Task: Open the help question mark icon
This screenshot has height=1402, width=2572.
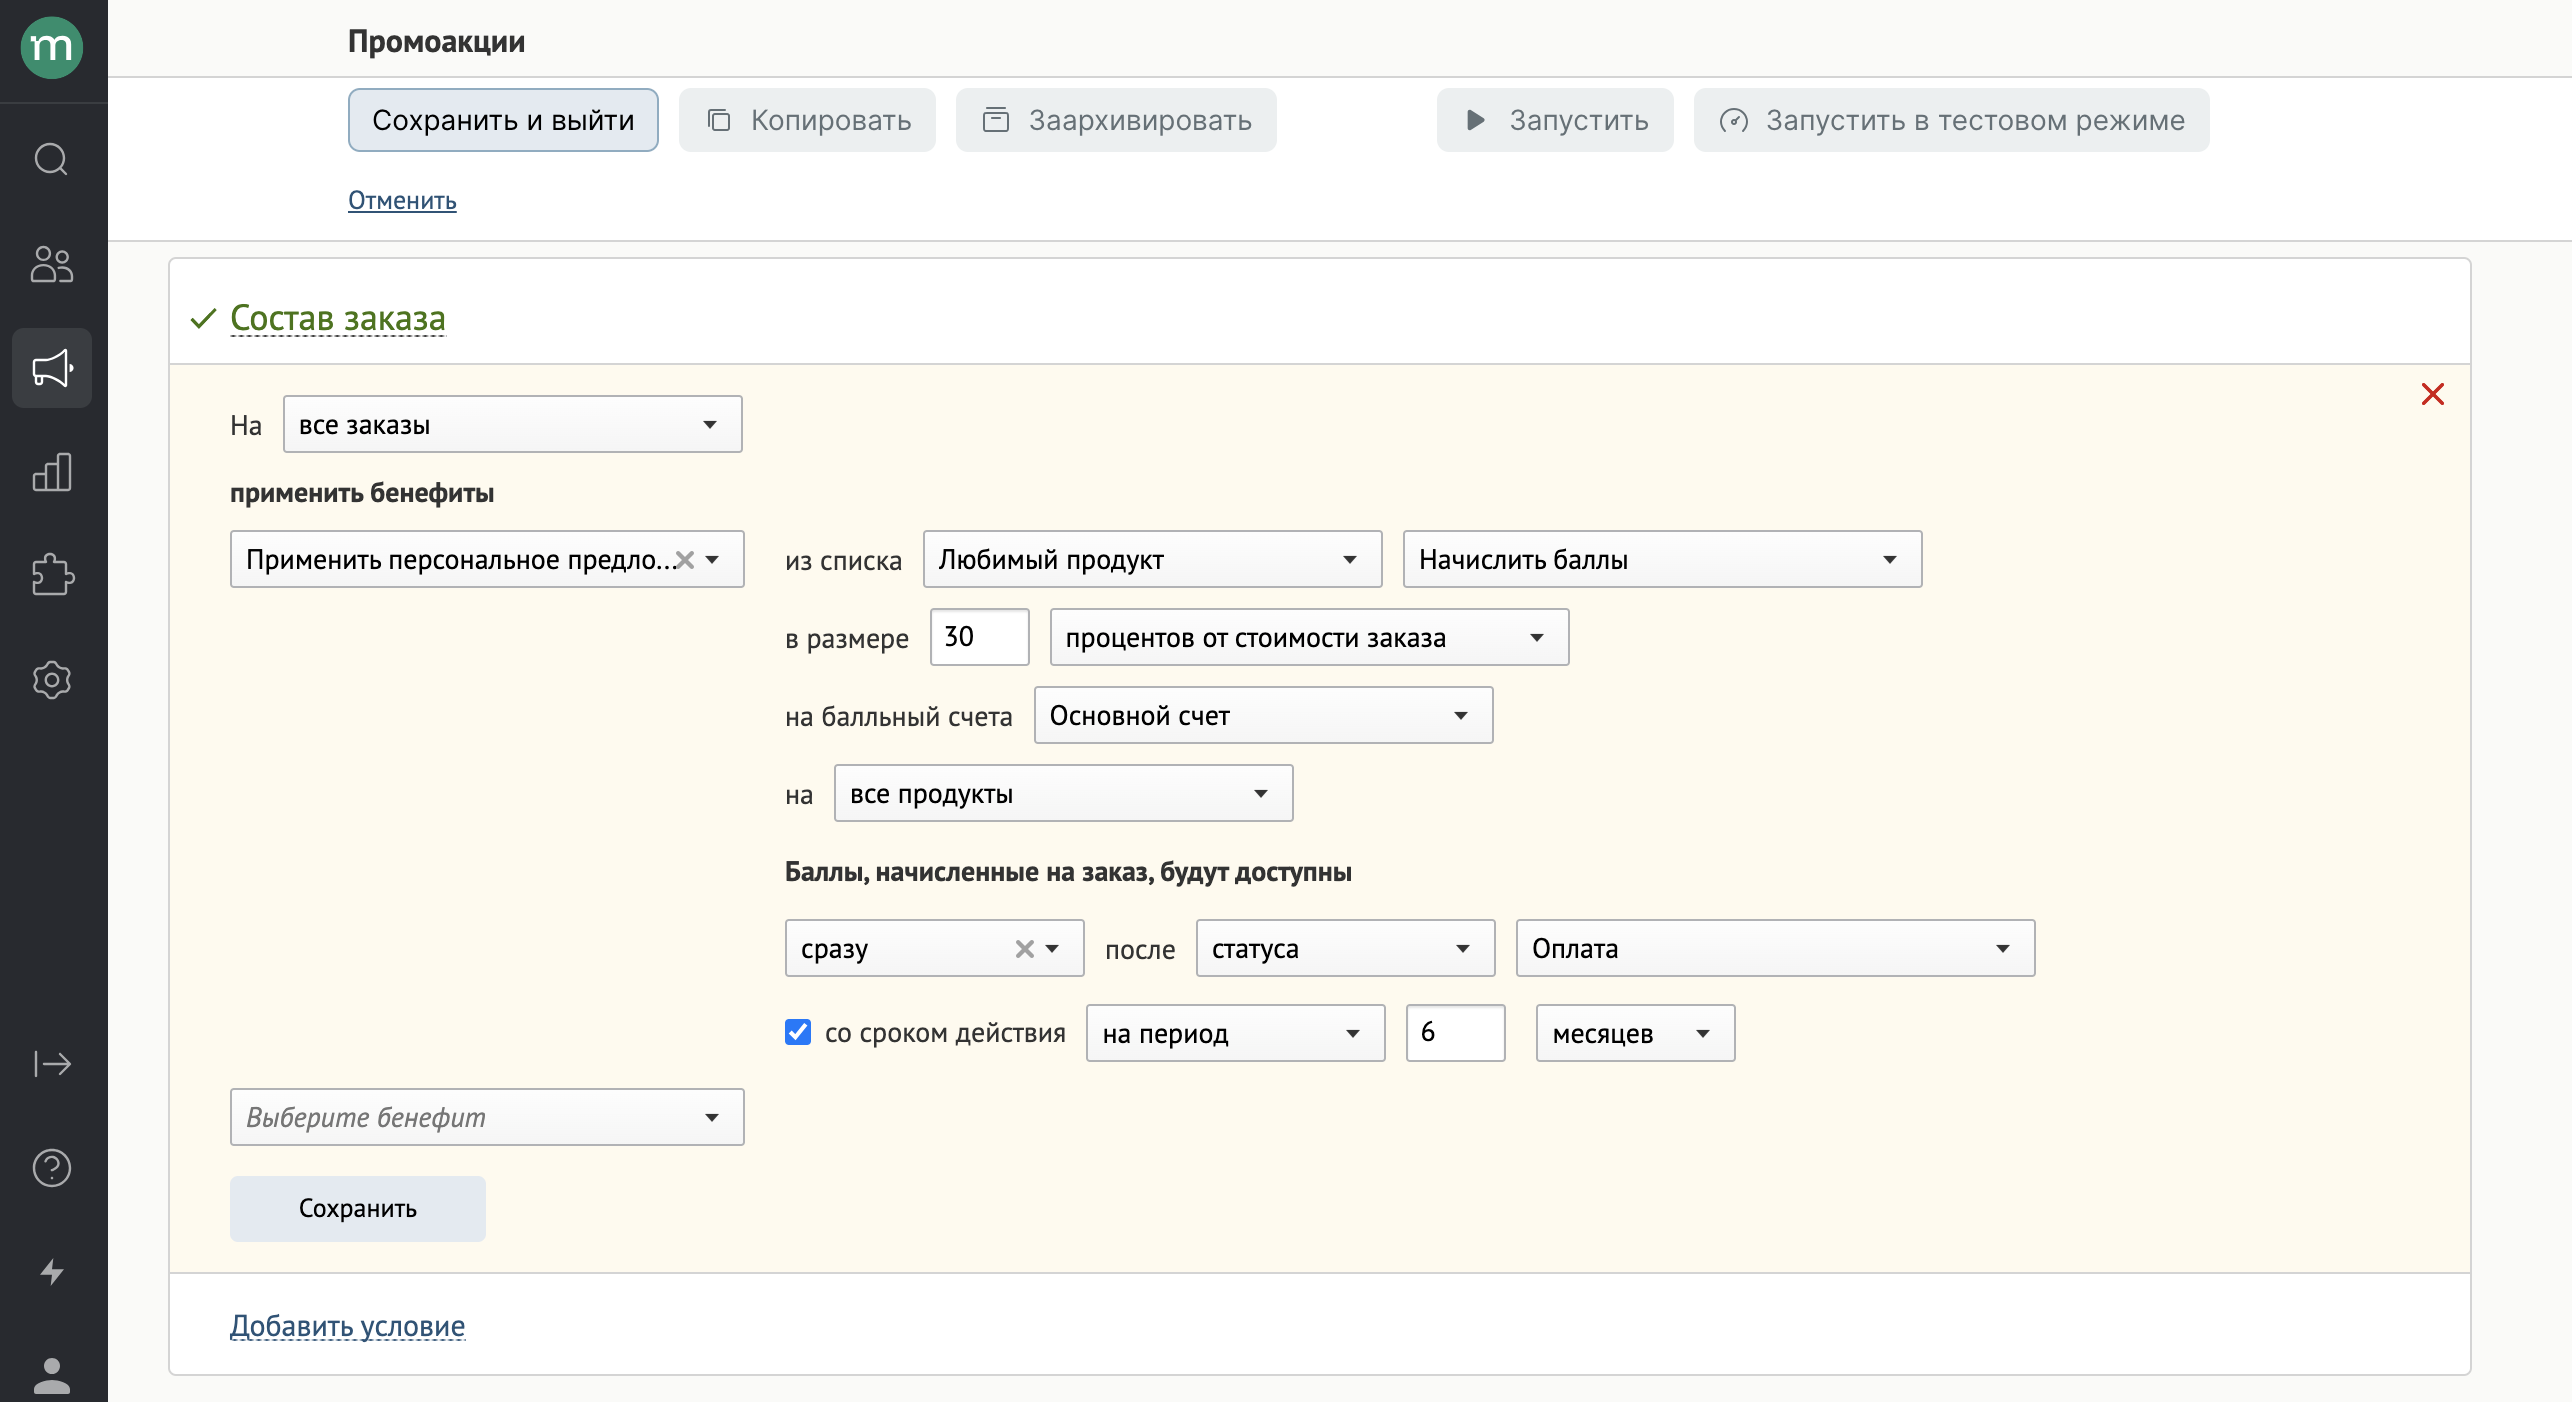Action: point(52,1168)
